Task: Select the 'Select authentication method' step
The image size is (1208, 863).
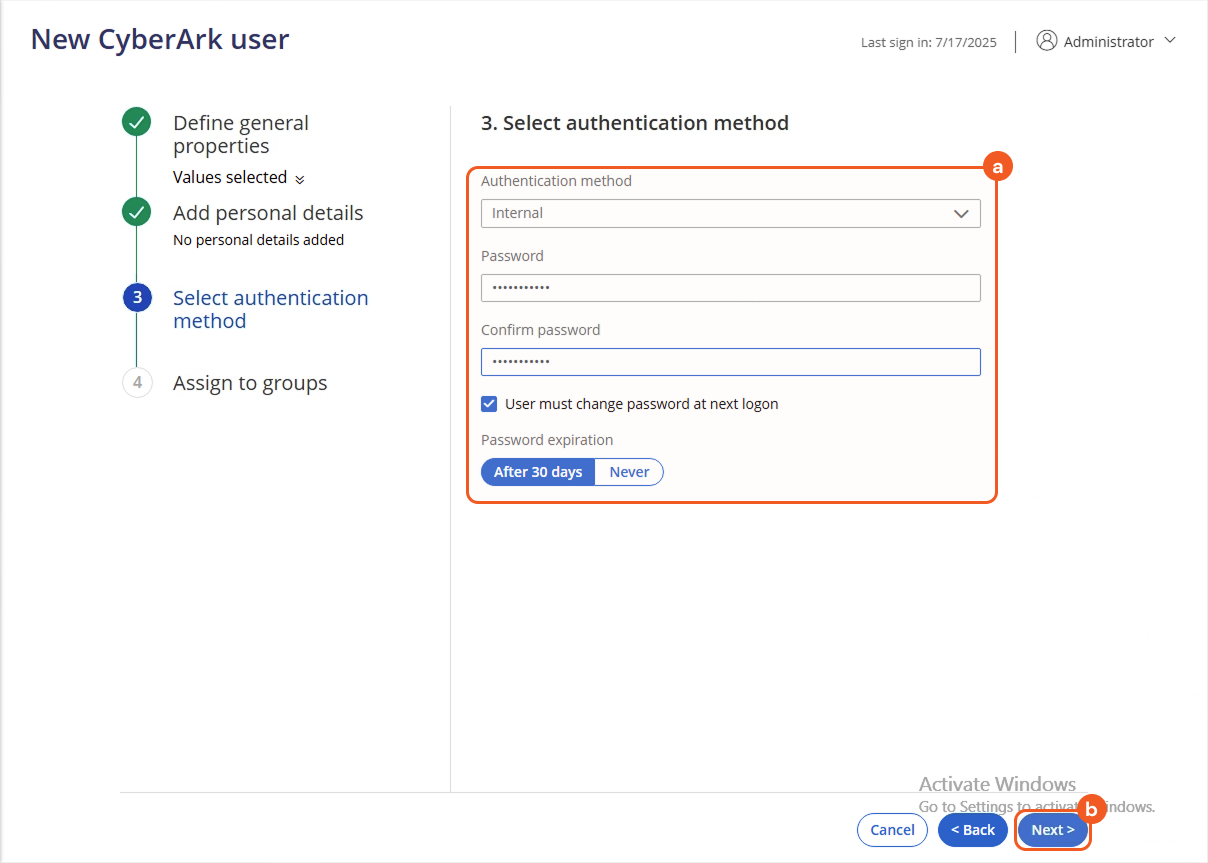Action: [x=270, y=309]
